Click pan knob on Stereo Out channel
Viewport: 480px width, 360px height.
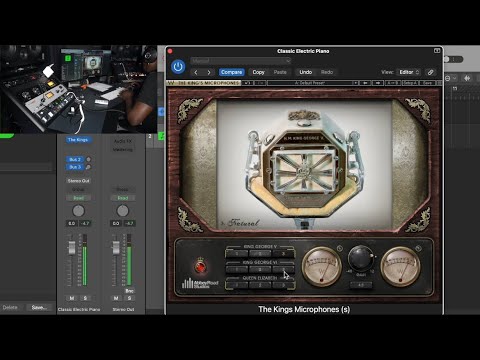point(122,211)
